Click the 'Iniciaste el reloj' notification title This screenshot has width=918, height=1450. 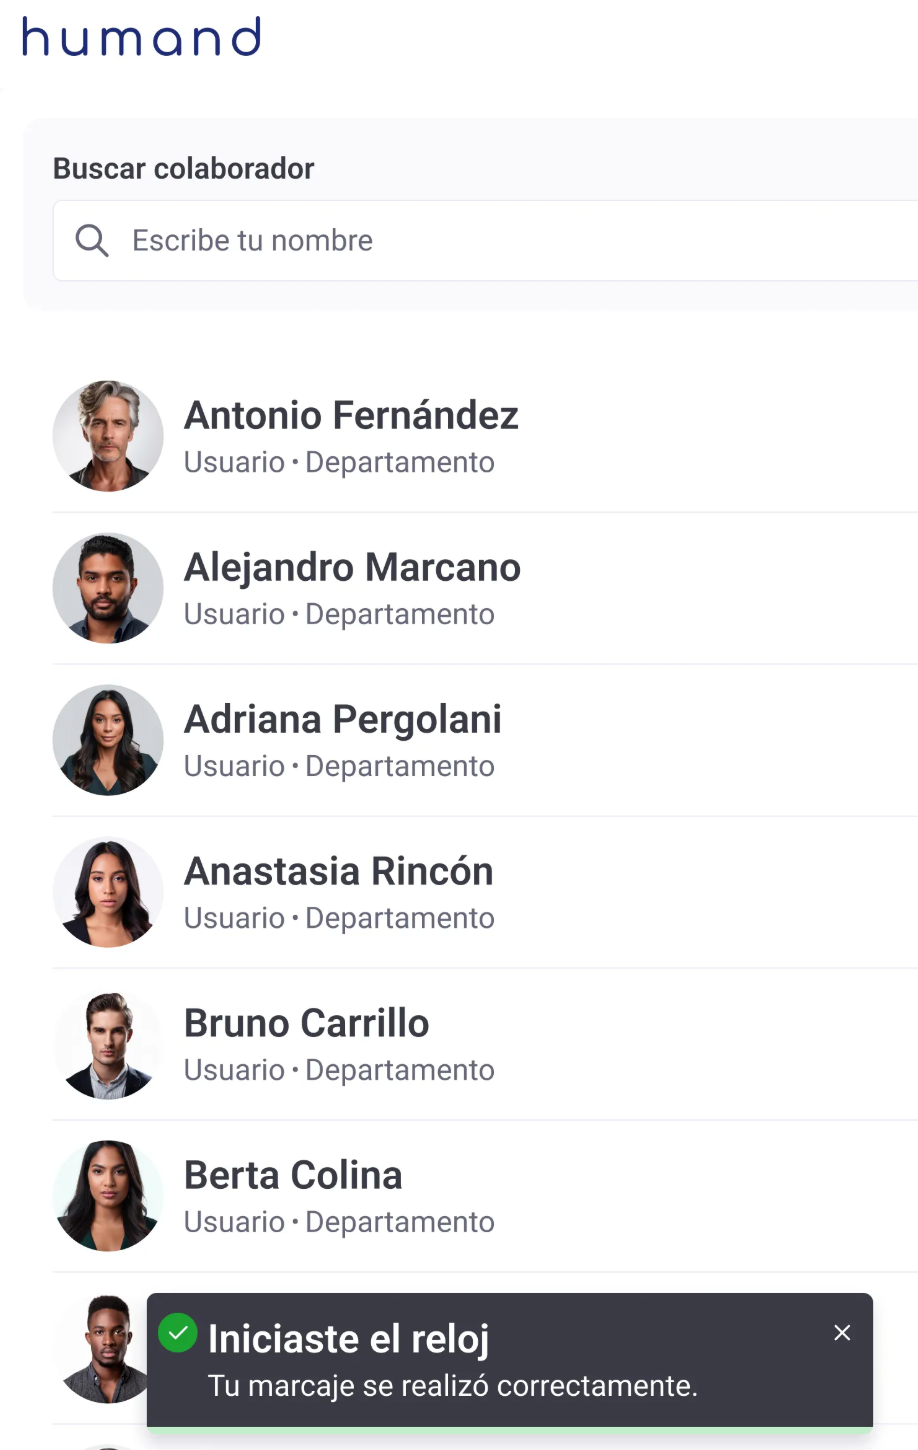348,1339
